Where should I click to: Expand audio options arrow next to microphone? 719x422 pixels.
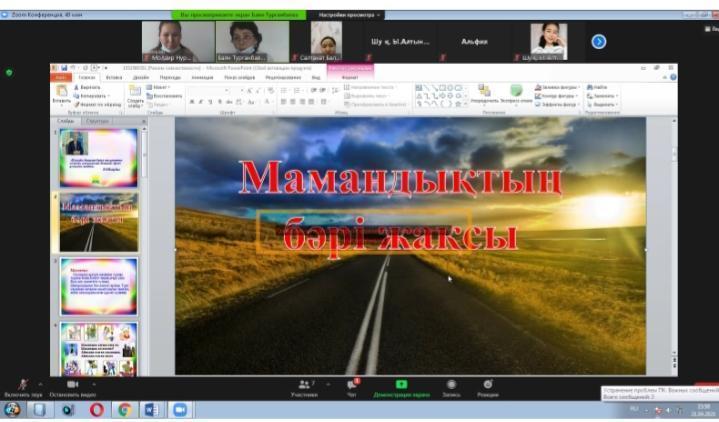40,384
